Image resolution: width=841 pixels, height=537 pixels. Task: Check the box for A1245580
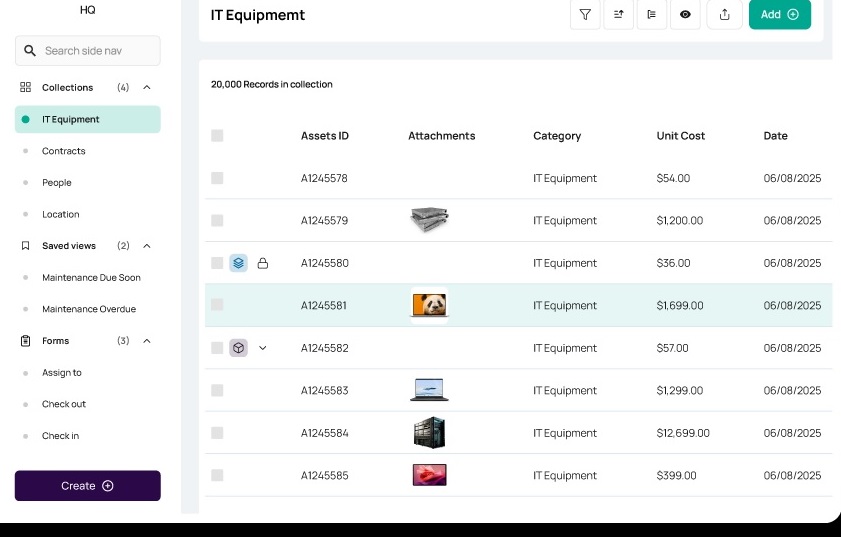coord(217,263)
